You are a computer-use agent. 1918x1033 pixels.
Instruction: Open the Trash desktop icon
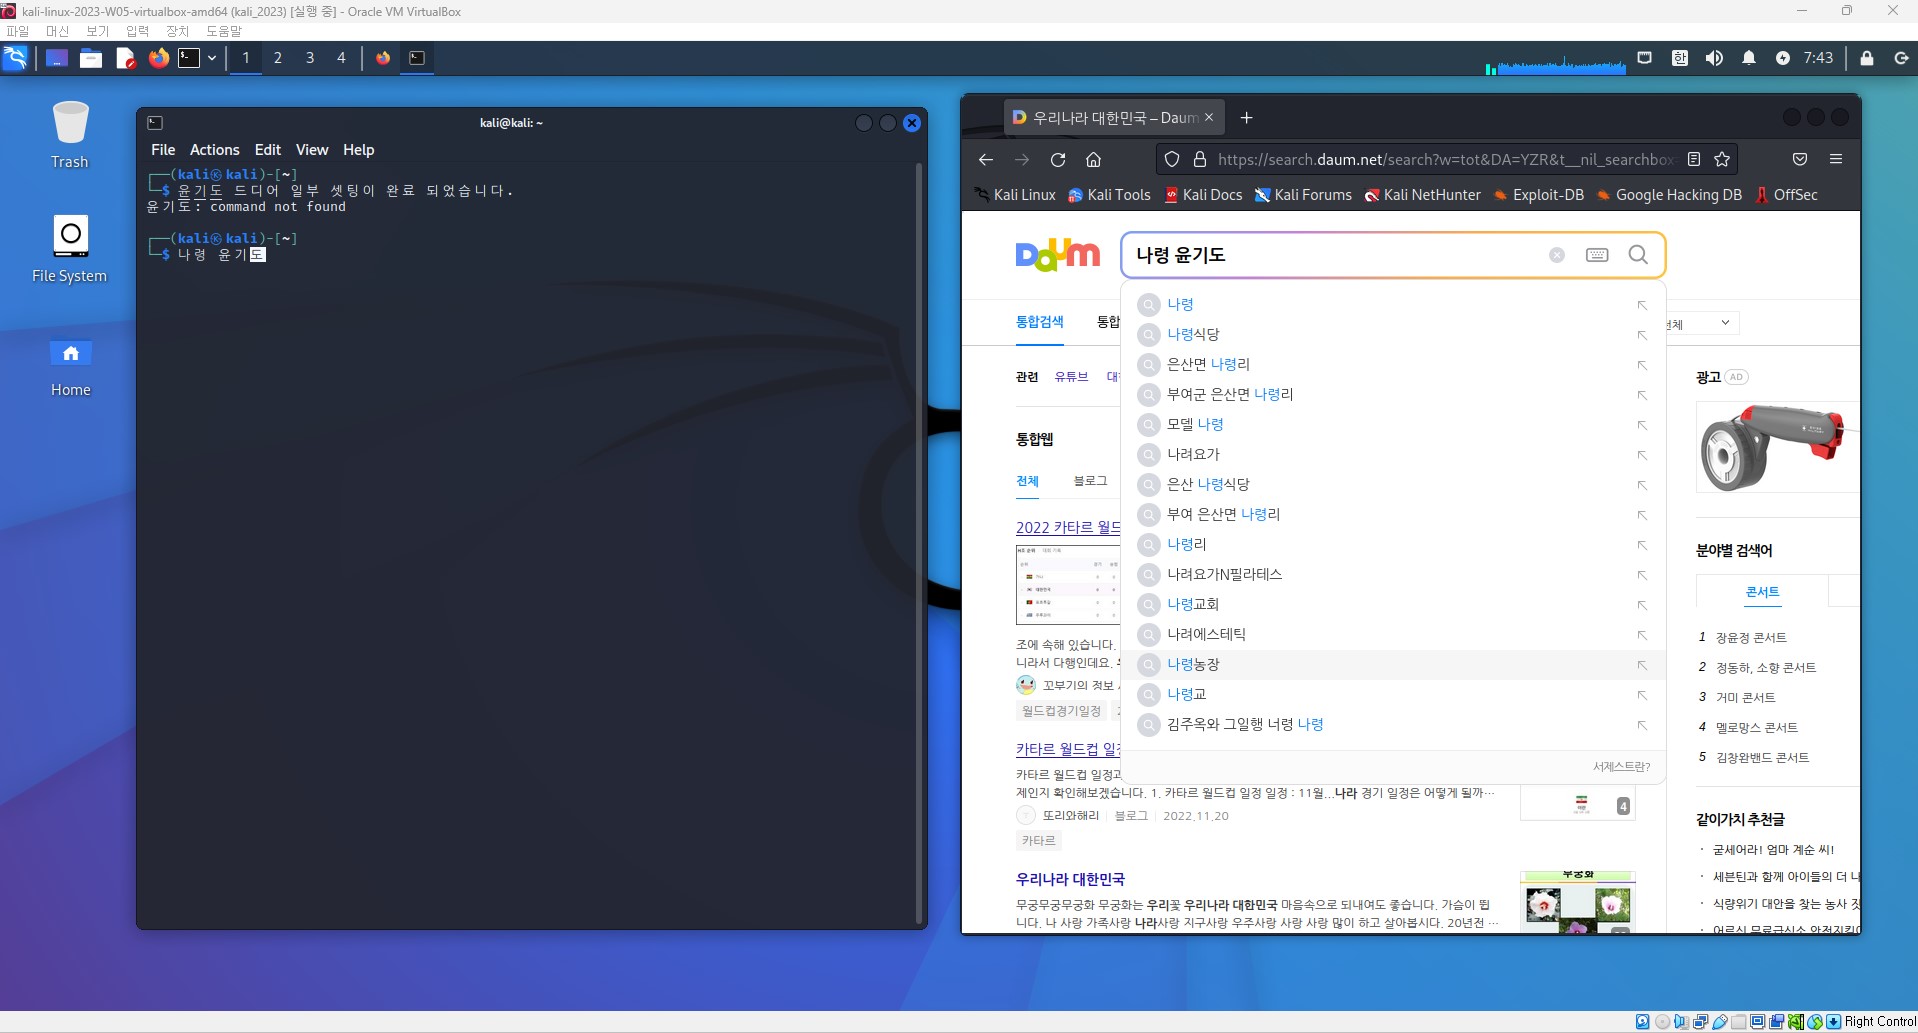[x=70, y=135]
